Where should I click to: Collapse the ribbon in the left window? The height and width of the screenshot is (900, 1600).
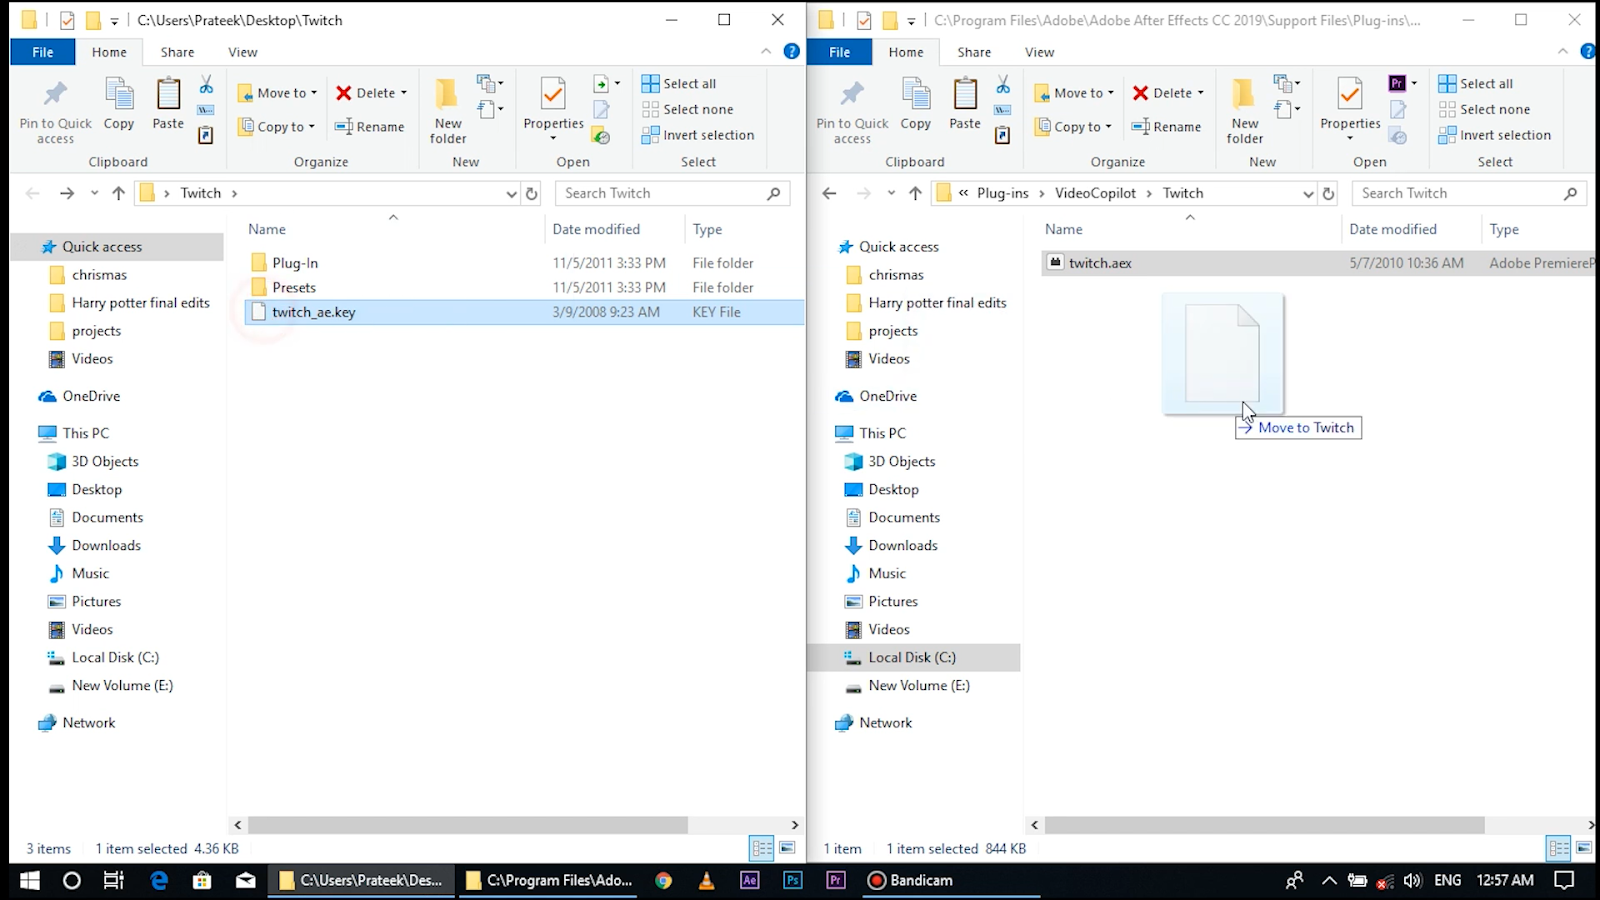point(766,52)
